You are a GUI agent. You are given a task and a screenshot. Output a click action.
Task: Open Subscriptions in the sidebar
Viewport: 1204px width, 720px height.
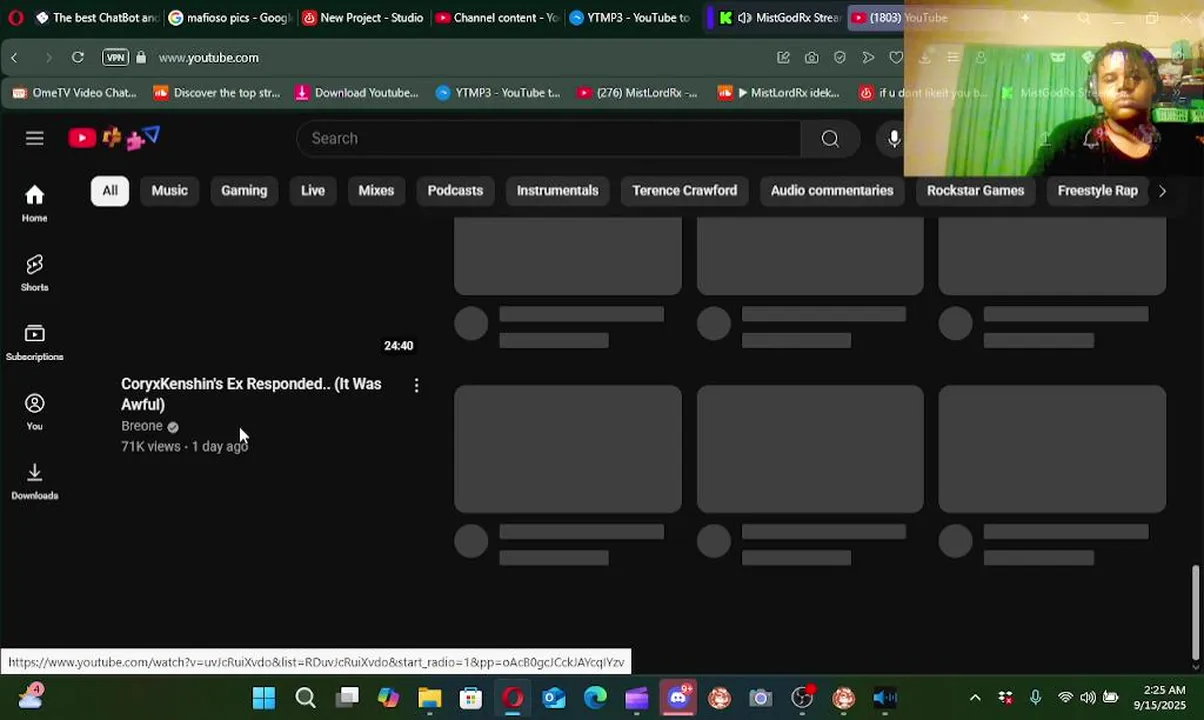tap(34, 342)
